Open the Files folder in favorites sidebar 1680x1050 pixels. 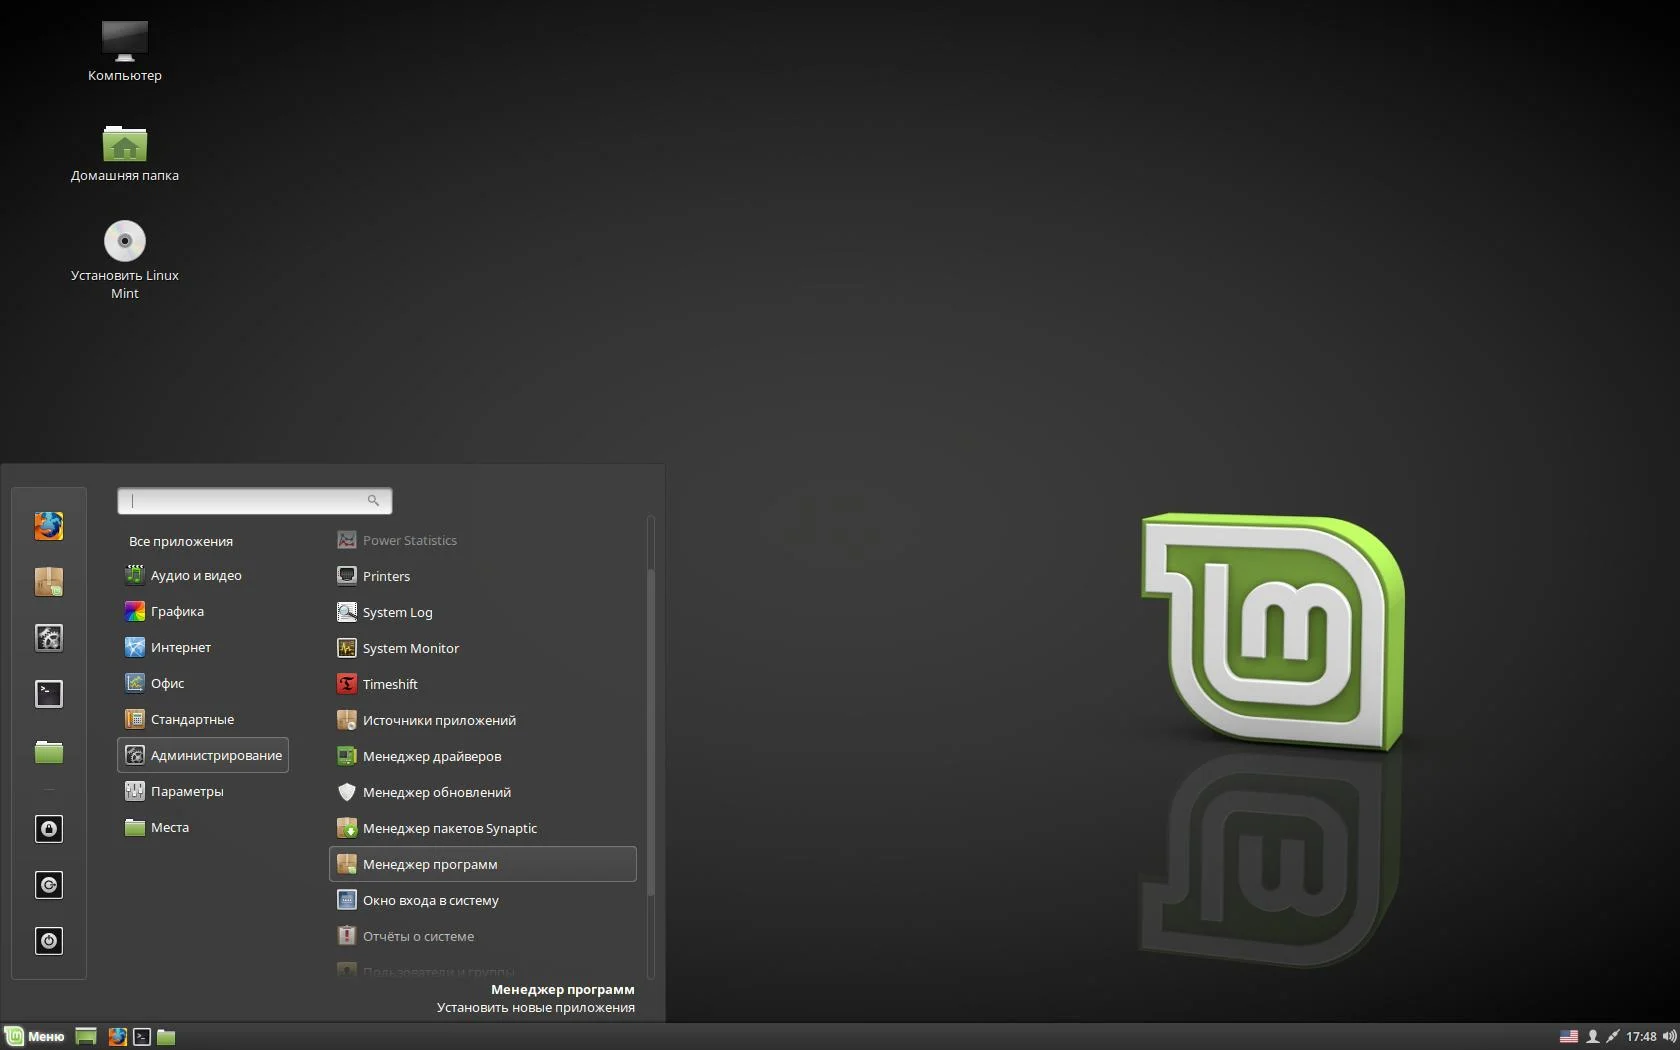(49, 751)
